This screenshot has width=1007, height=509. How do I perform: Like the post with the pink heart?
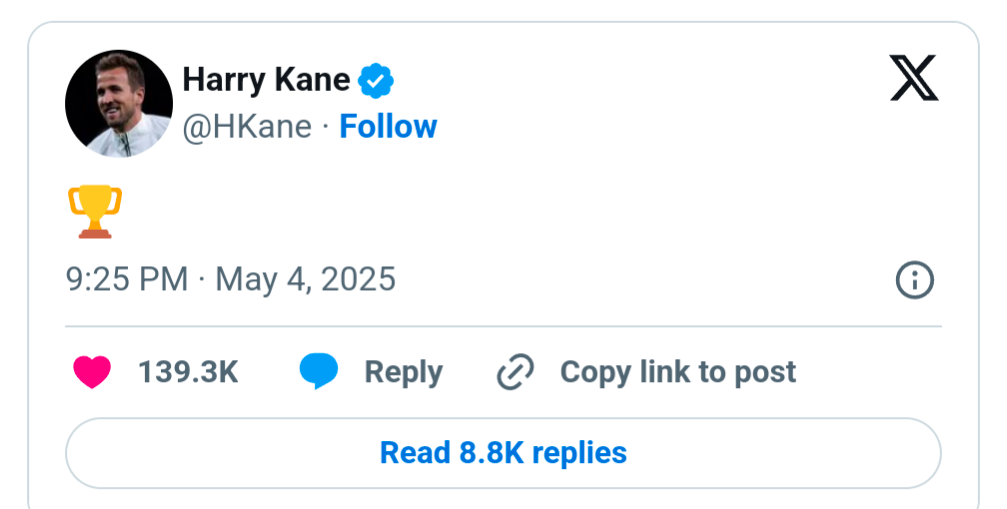tap(92, 372)
